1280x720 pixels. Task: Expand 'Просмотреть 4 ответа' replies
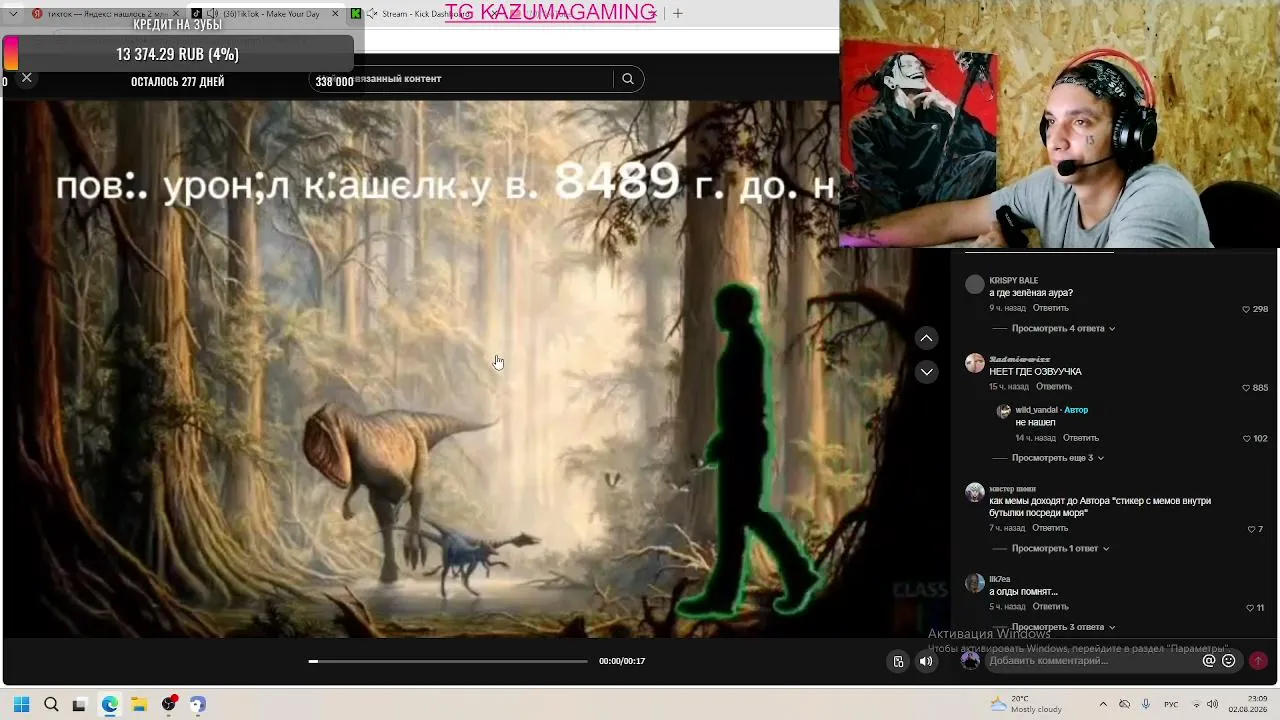[x=1063, y=328]
